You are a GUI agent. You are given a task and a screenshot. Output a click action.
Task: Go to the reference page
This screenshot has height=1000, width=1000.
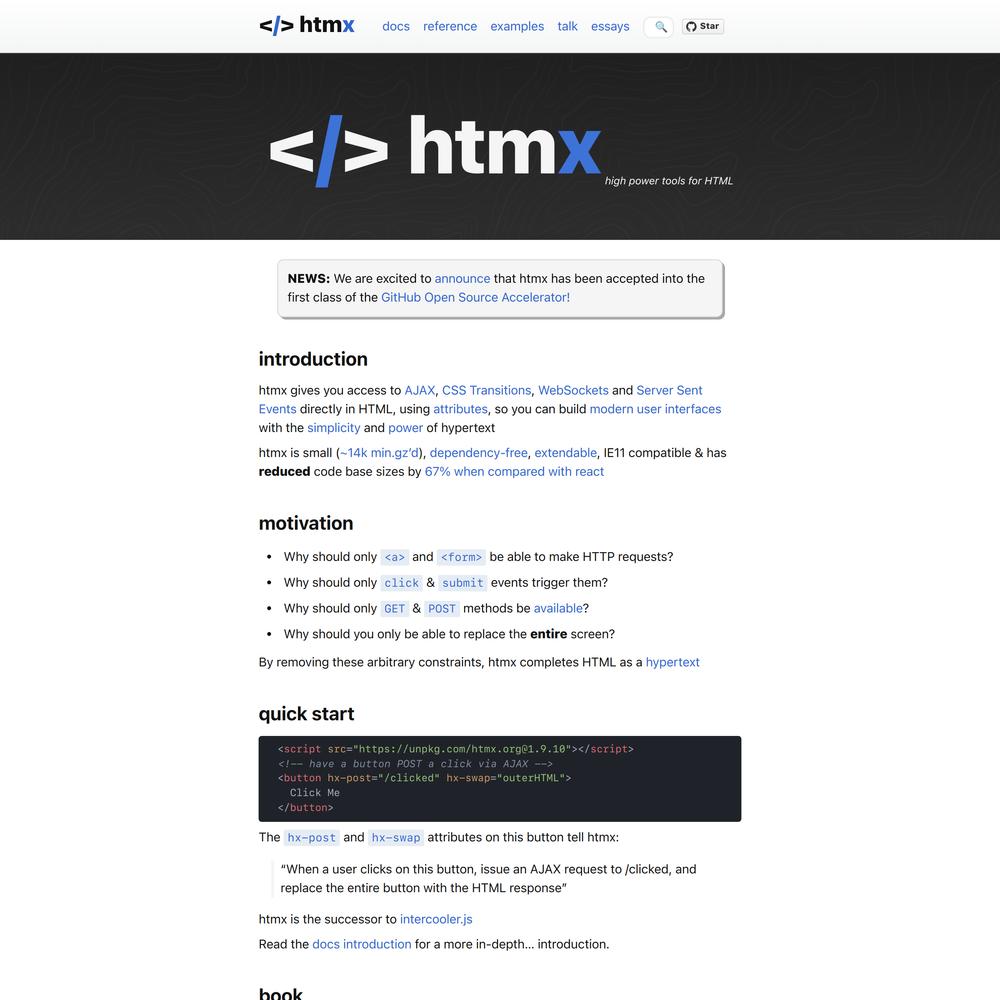[450, 26]
